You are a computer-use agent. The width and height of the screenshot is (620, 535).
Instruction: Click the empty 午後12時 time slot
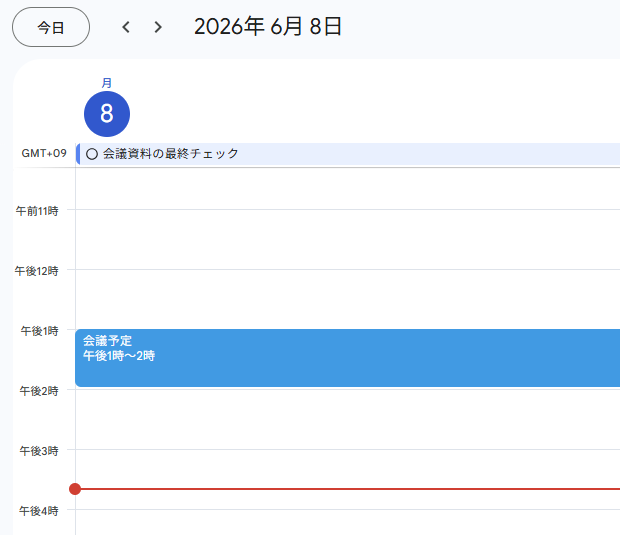348,299
